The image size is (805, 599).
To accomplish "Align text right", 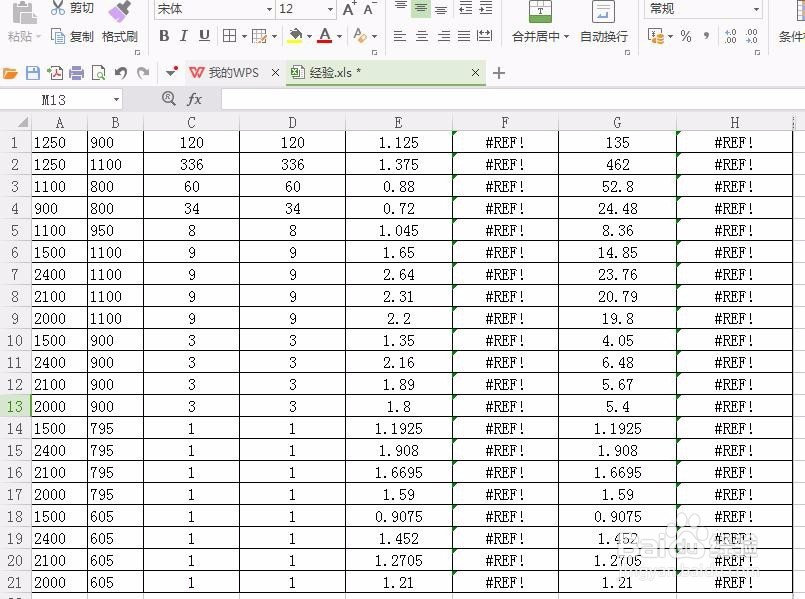I will tap(444, 36).
